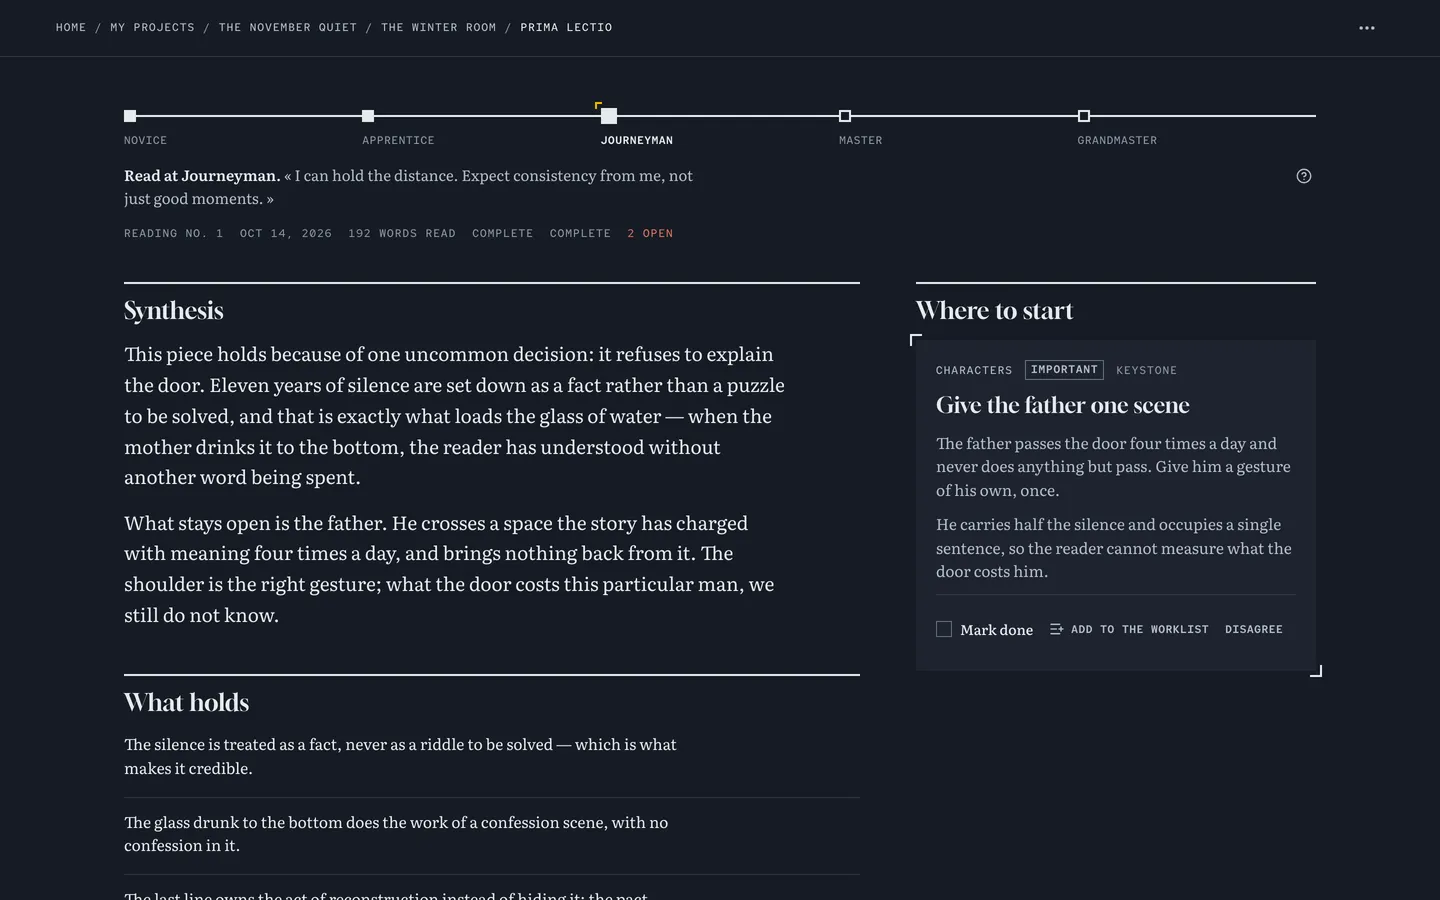Click the add-to-worklist list icon
Screen dimensions: 1440x900
(x=1056, y=629)
